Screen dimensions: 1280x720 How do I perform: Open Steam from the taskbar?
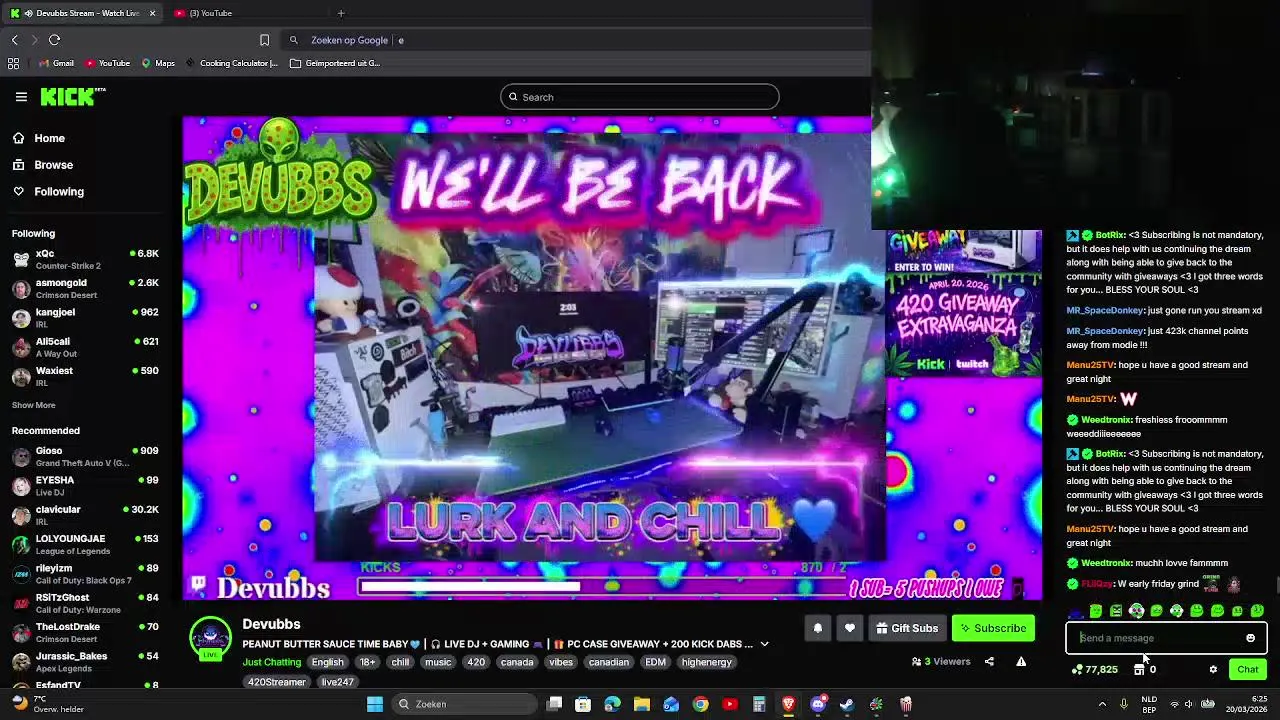(x=847, y=704)
